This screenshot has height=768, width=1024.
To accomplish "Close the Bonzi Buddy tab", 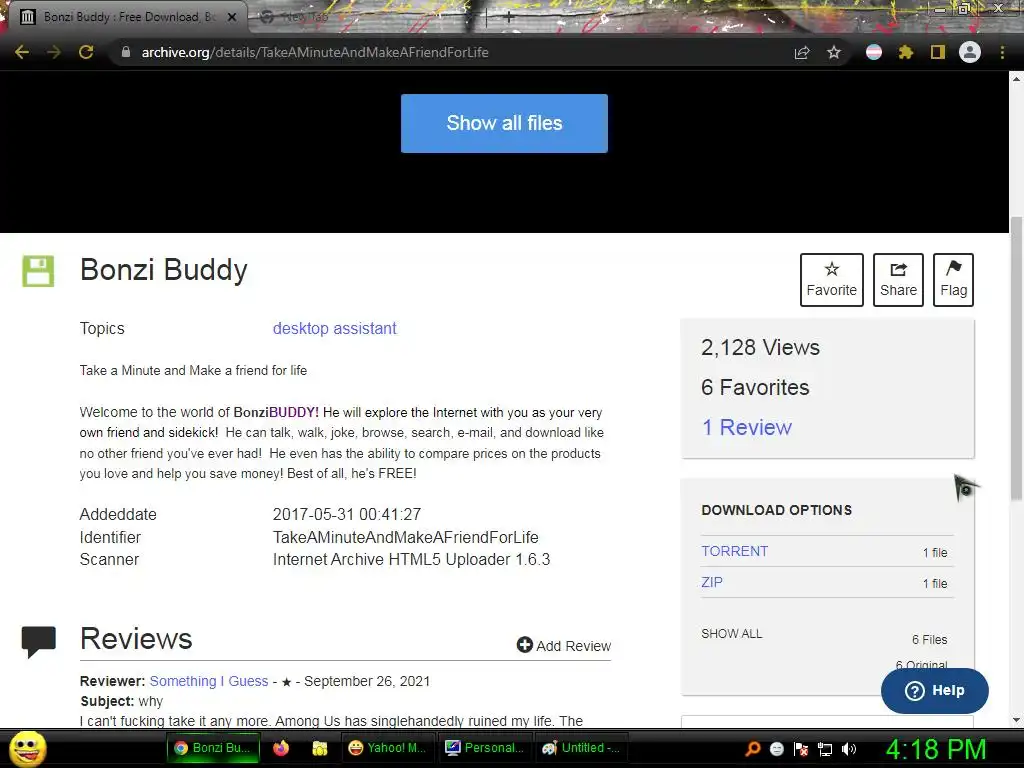I will point(232,17).
